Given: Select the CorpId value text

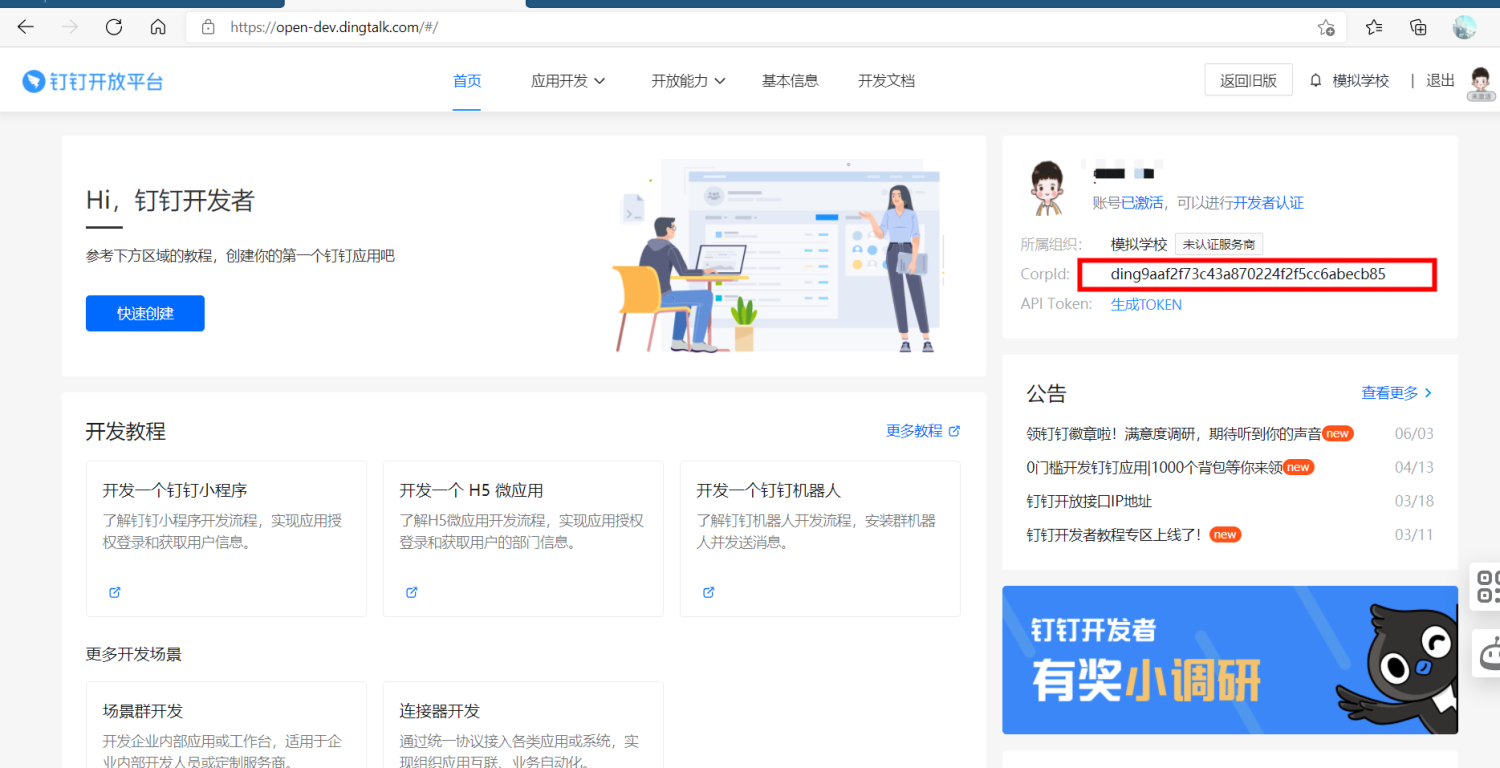Looking at the screenshot, I should 1247,274.
